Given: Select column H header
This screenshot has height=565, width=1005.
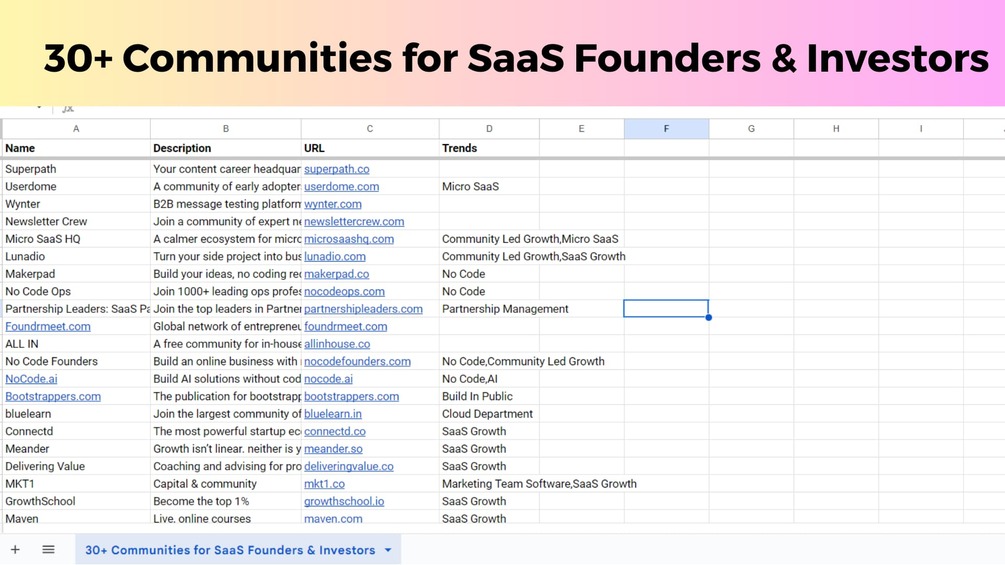Looking at the screenshot, I should click(836, 129).
